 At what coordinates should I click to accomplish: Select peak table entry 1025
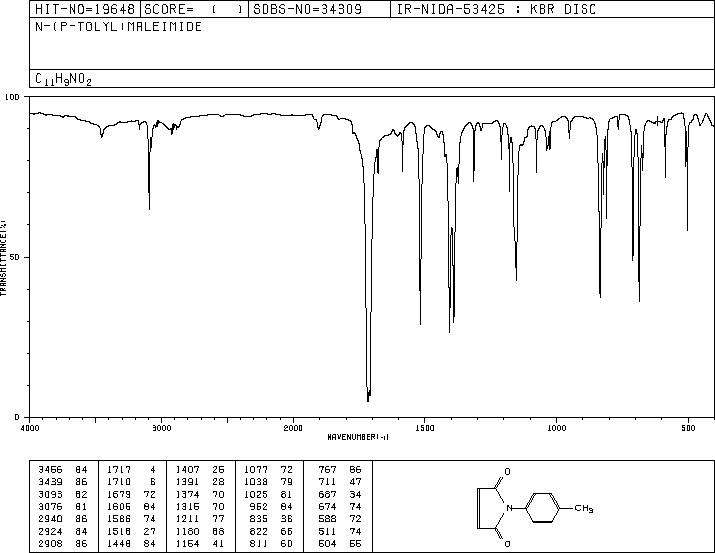click(256, 494)
